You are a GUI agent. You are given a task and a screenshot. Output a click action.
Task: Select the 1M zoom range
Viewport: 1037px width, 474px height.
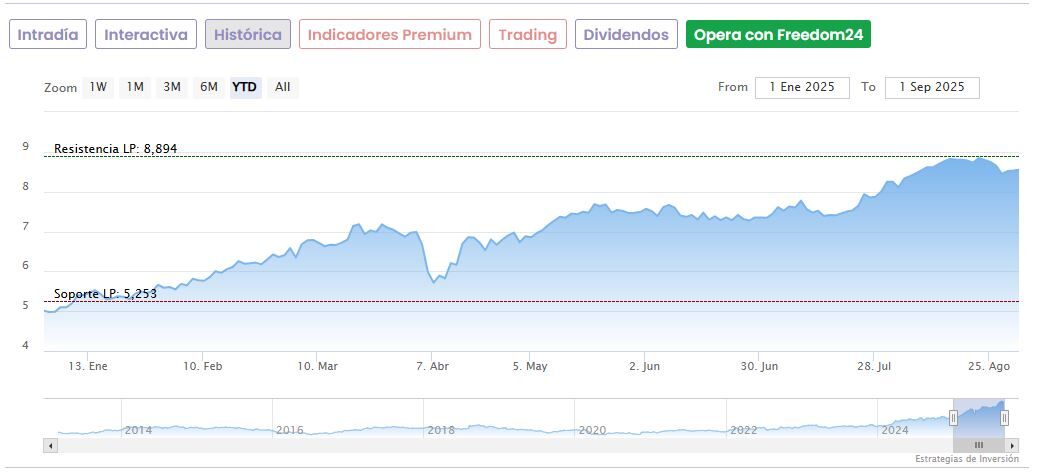pyautogui.click(x=135, y=87)
